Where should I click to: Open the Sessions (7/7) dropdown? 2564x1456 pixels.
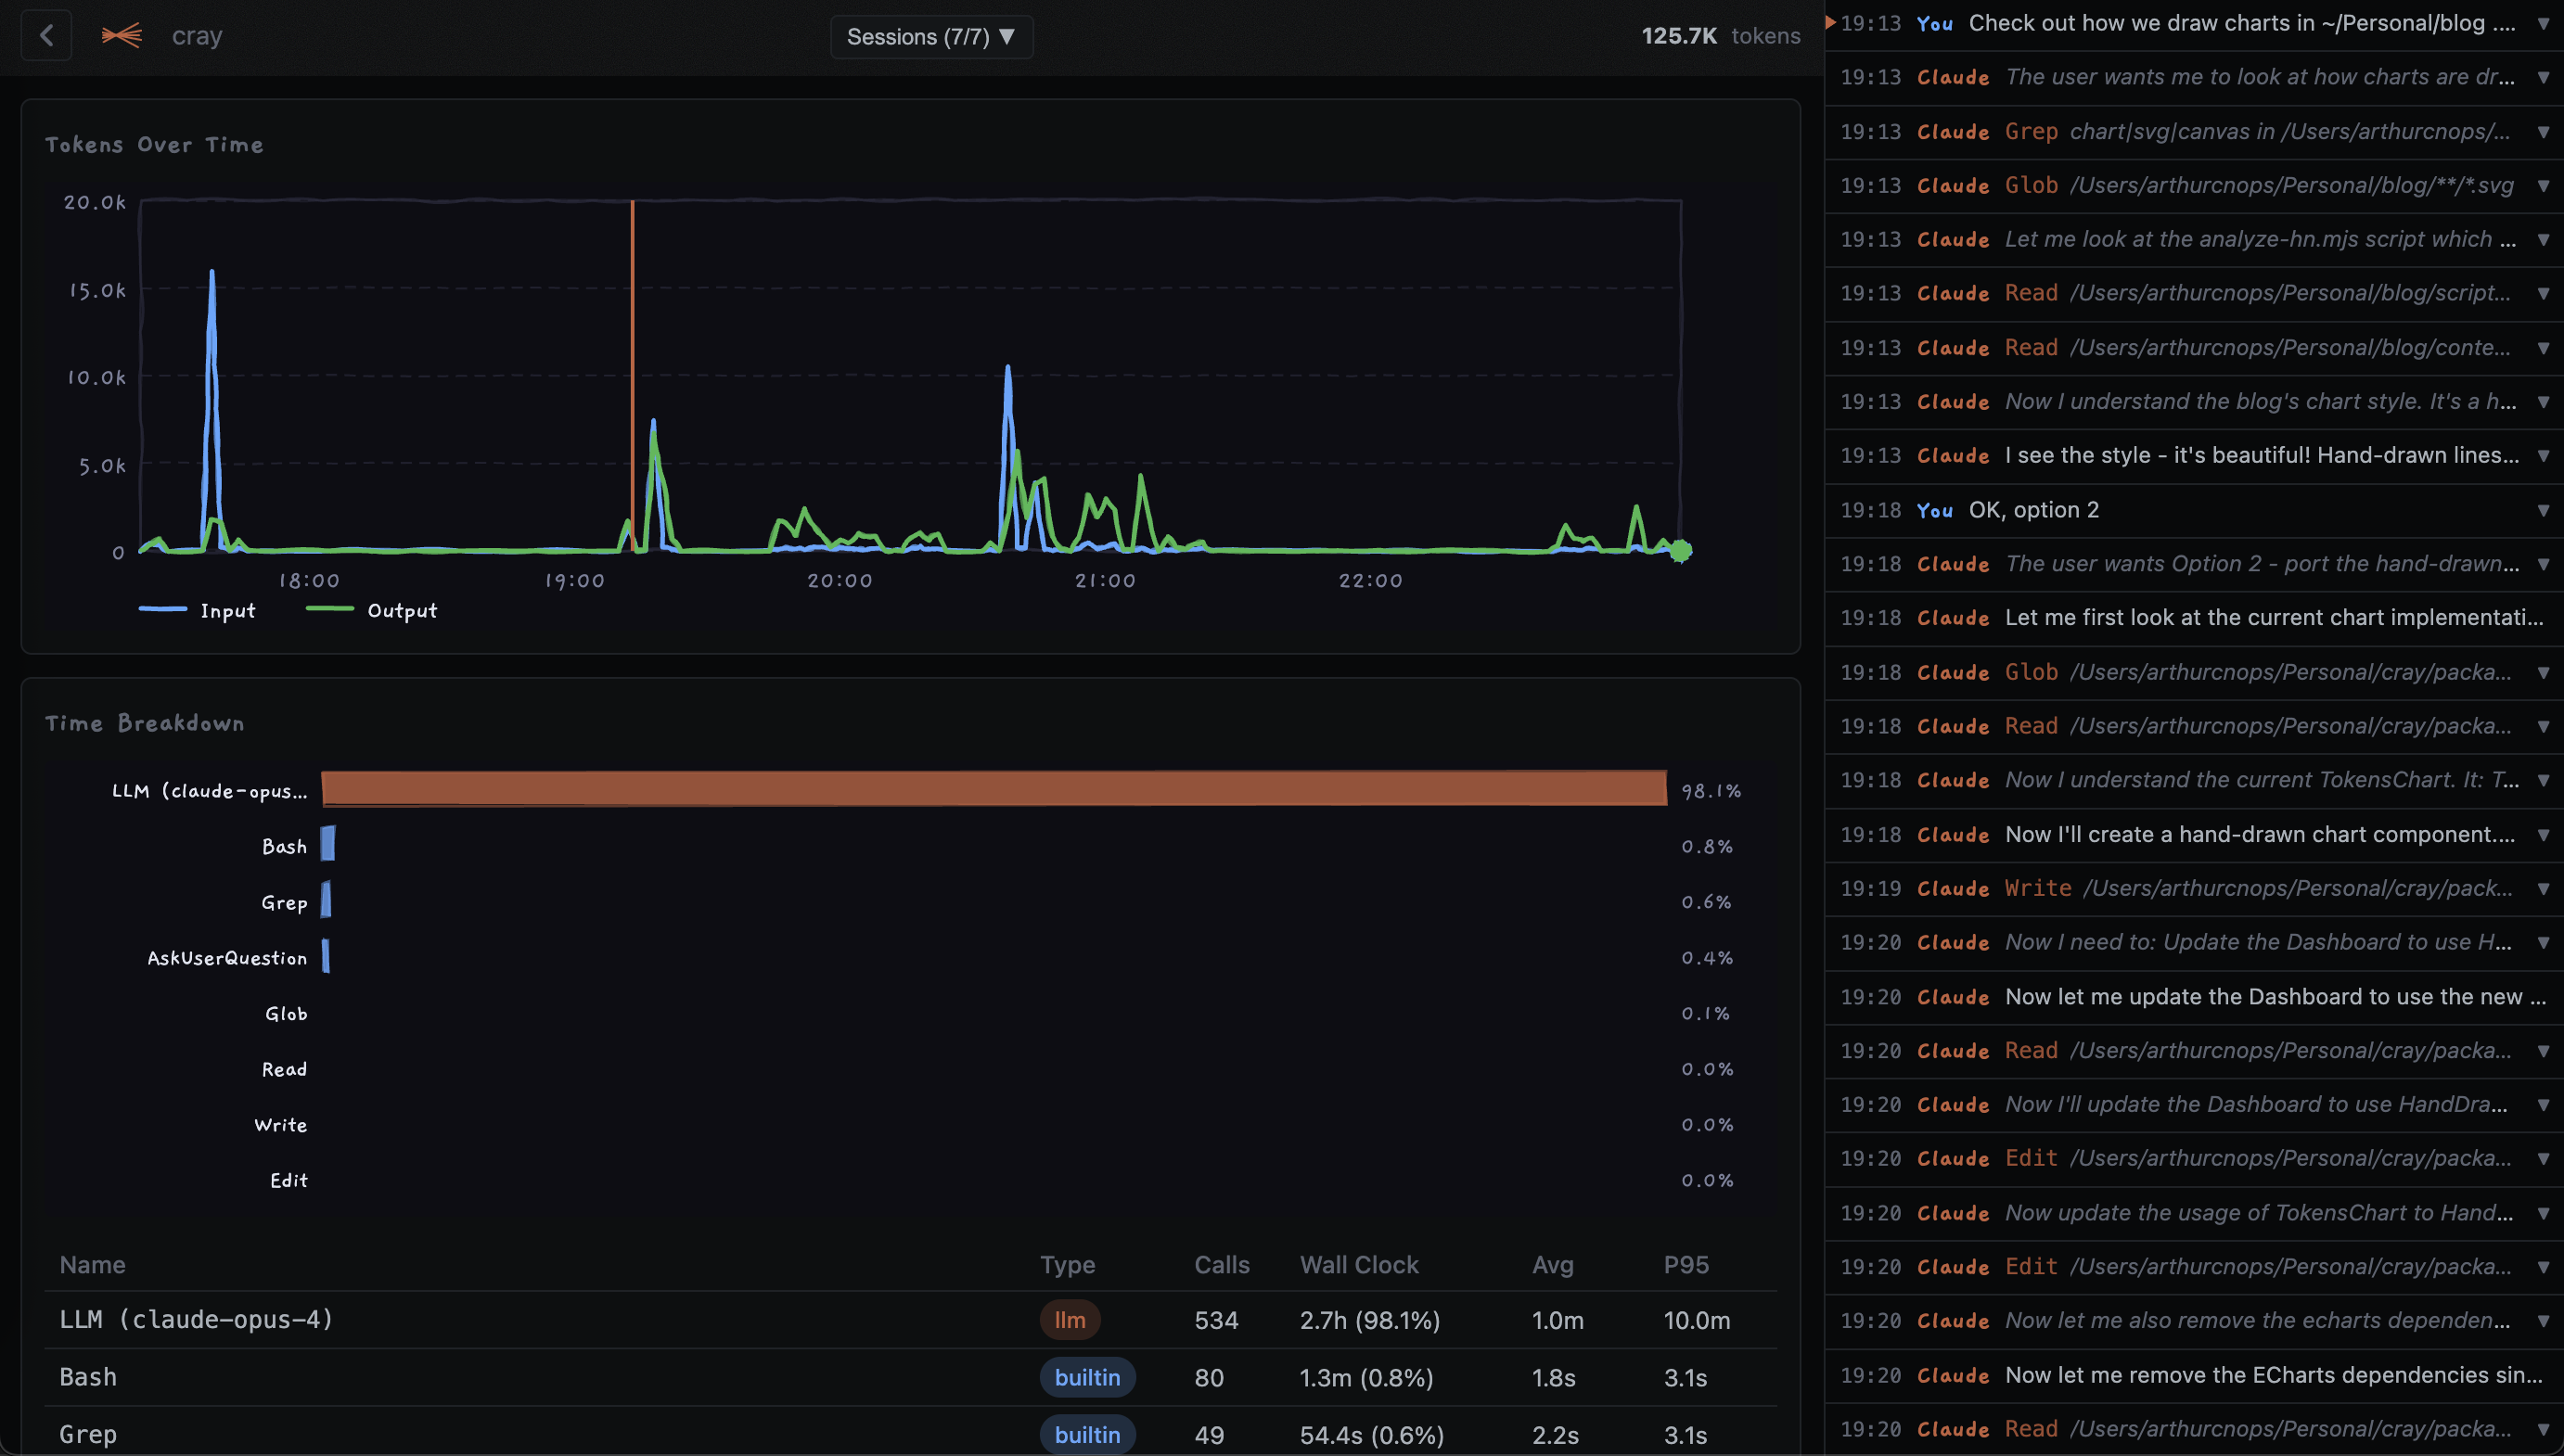tap(930, 36)
